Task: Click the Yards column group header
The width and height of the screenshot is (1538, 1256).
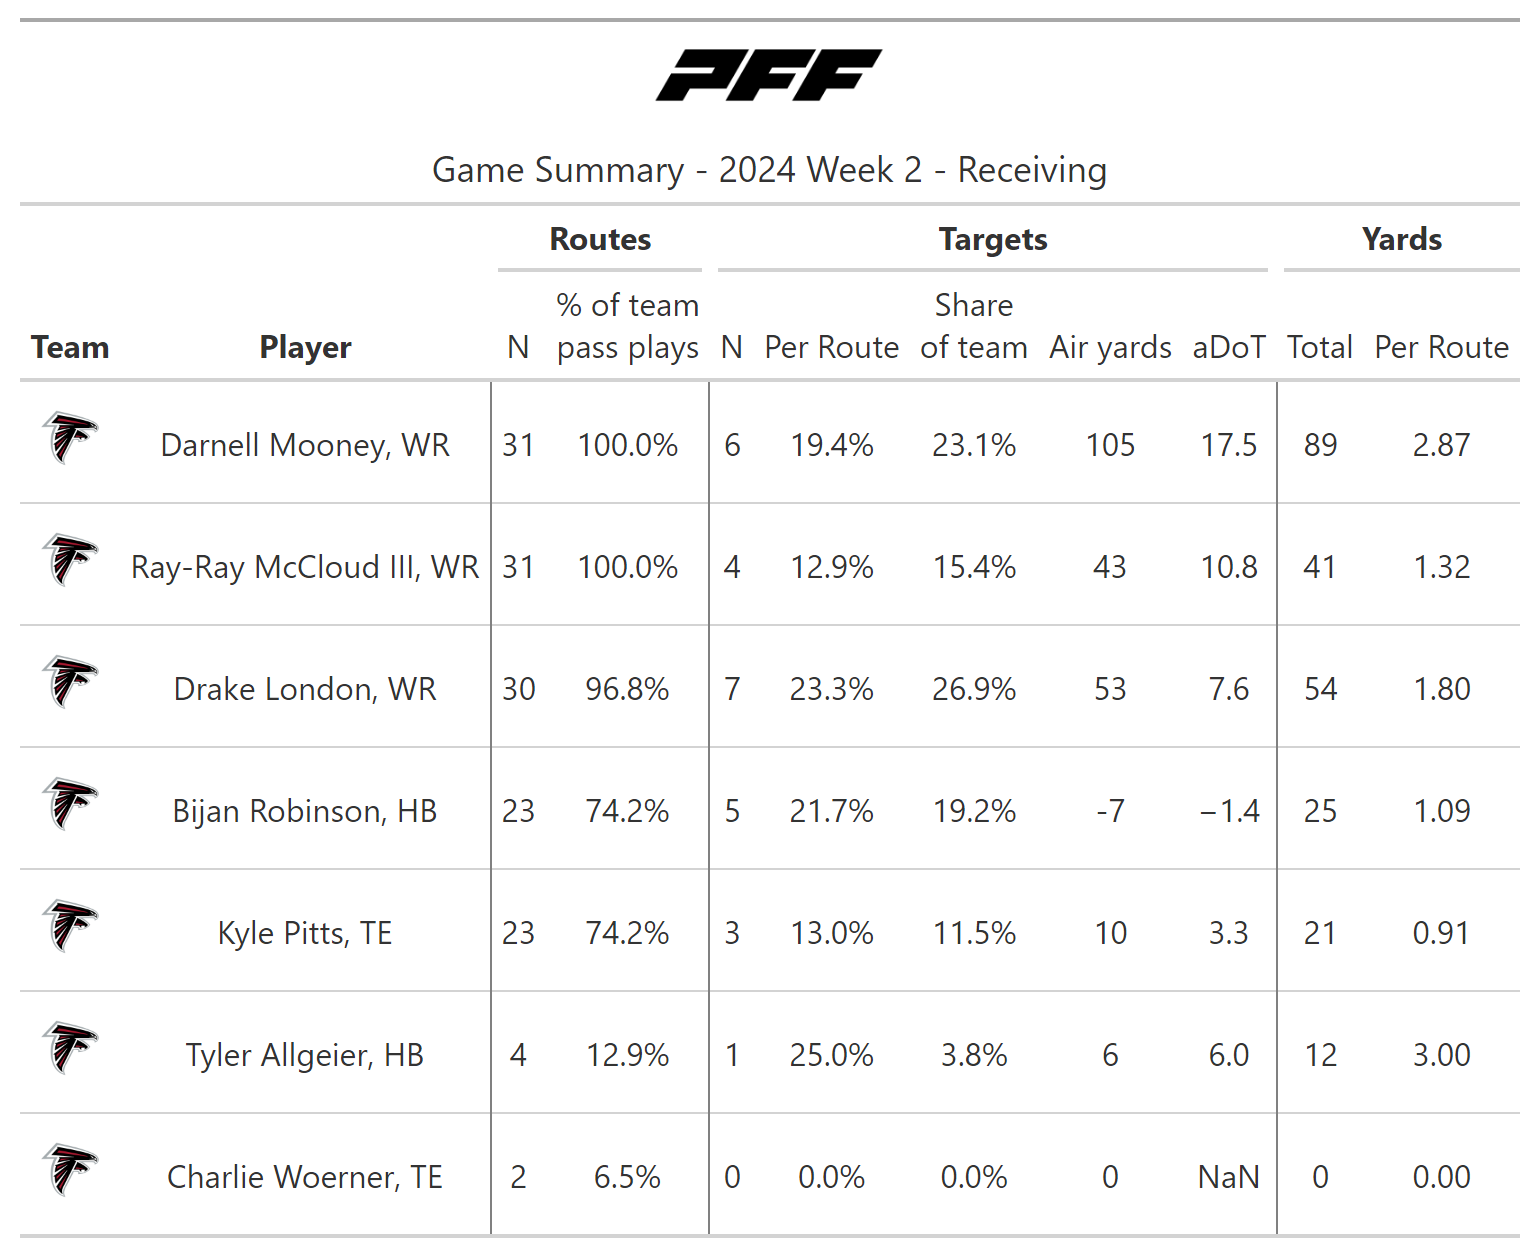Action: pyautogui.click(x=1401, y=239)
